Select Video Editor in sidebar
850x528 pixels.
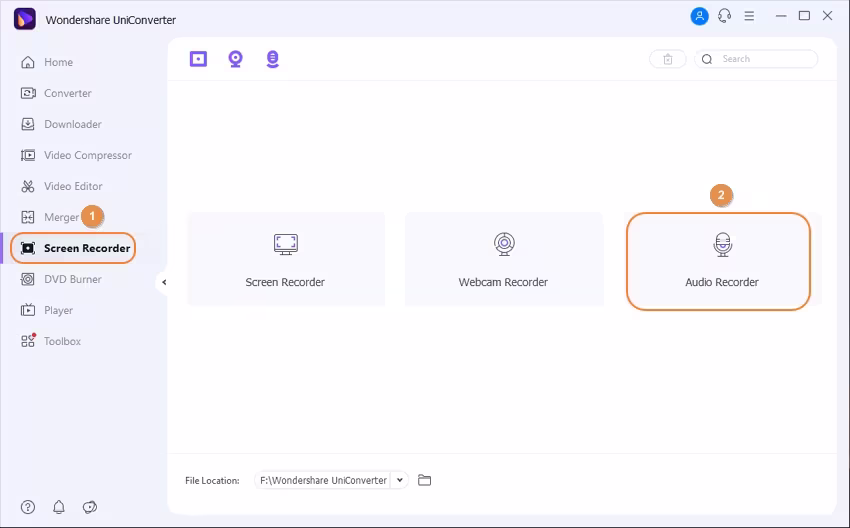point(62,186)
